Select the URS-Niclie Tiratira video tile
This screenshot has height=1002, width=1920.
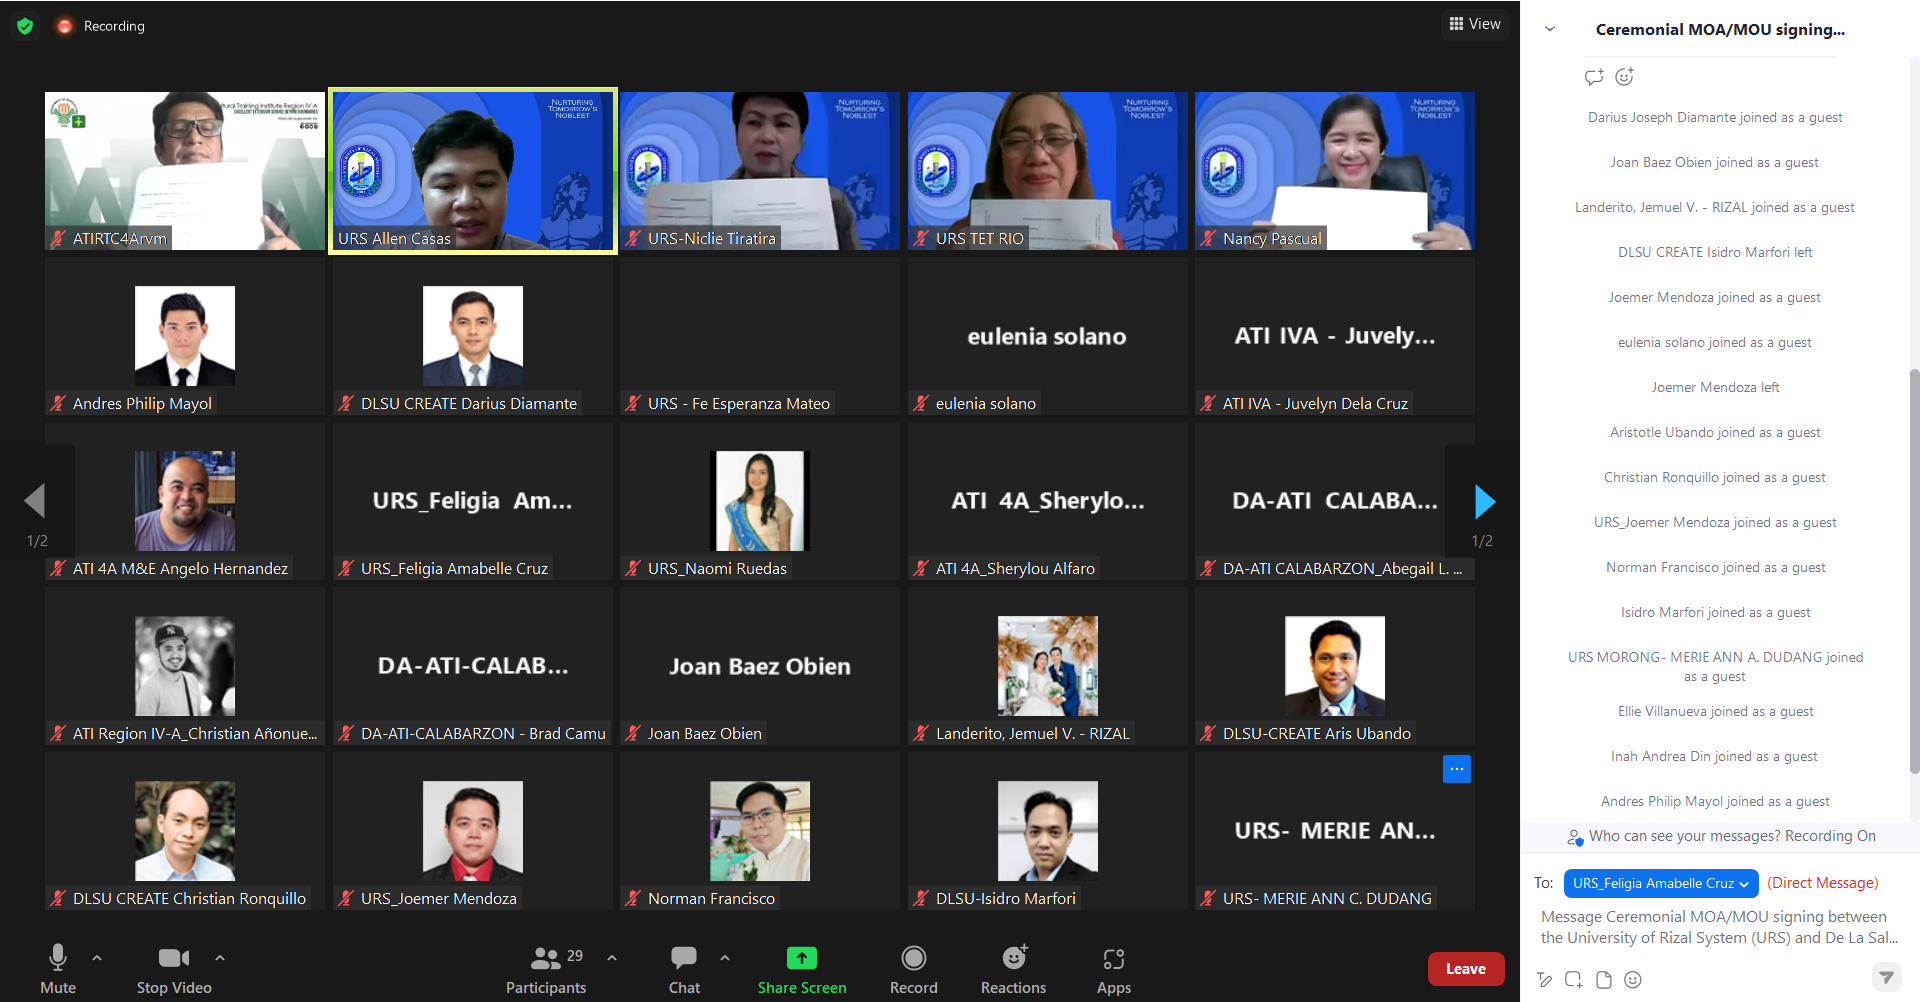pos(760,171)
